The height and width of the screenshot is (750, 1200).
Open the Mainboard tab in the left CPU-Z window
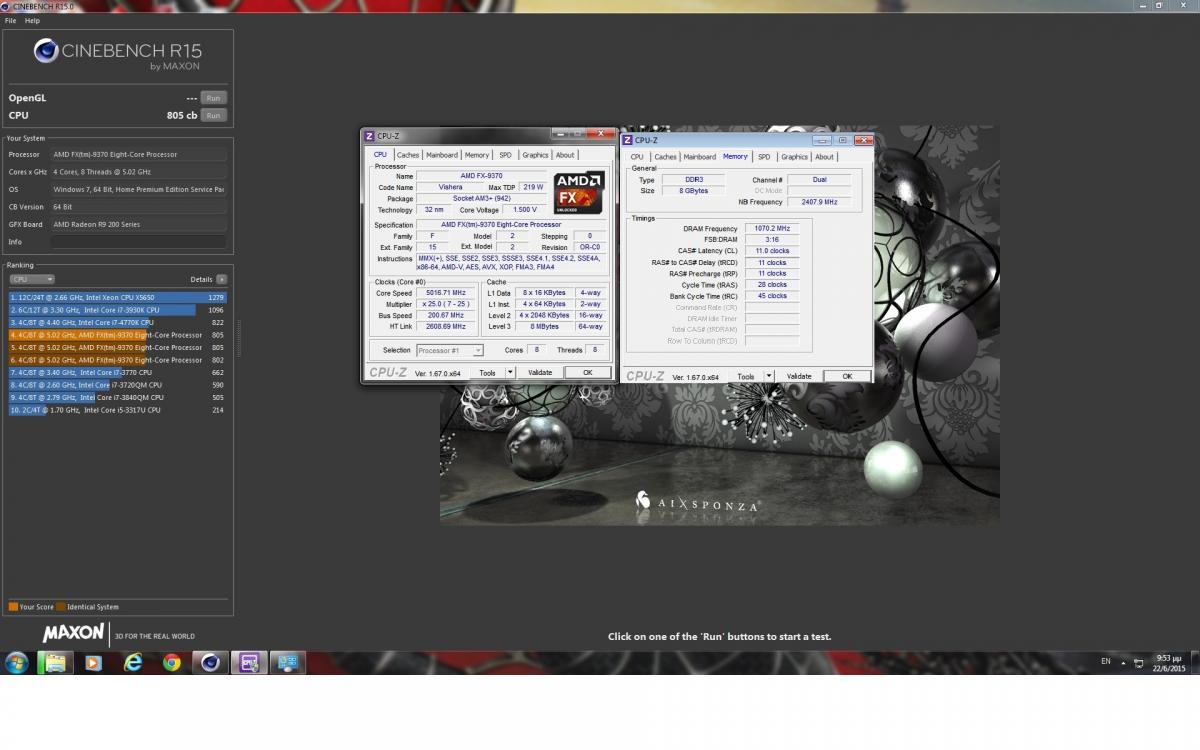click(442, 155)
